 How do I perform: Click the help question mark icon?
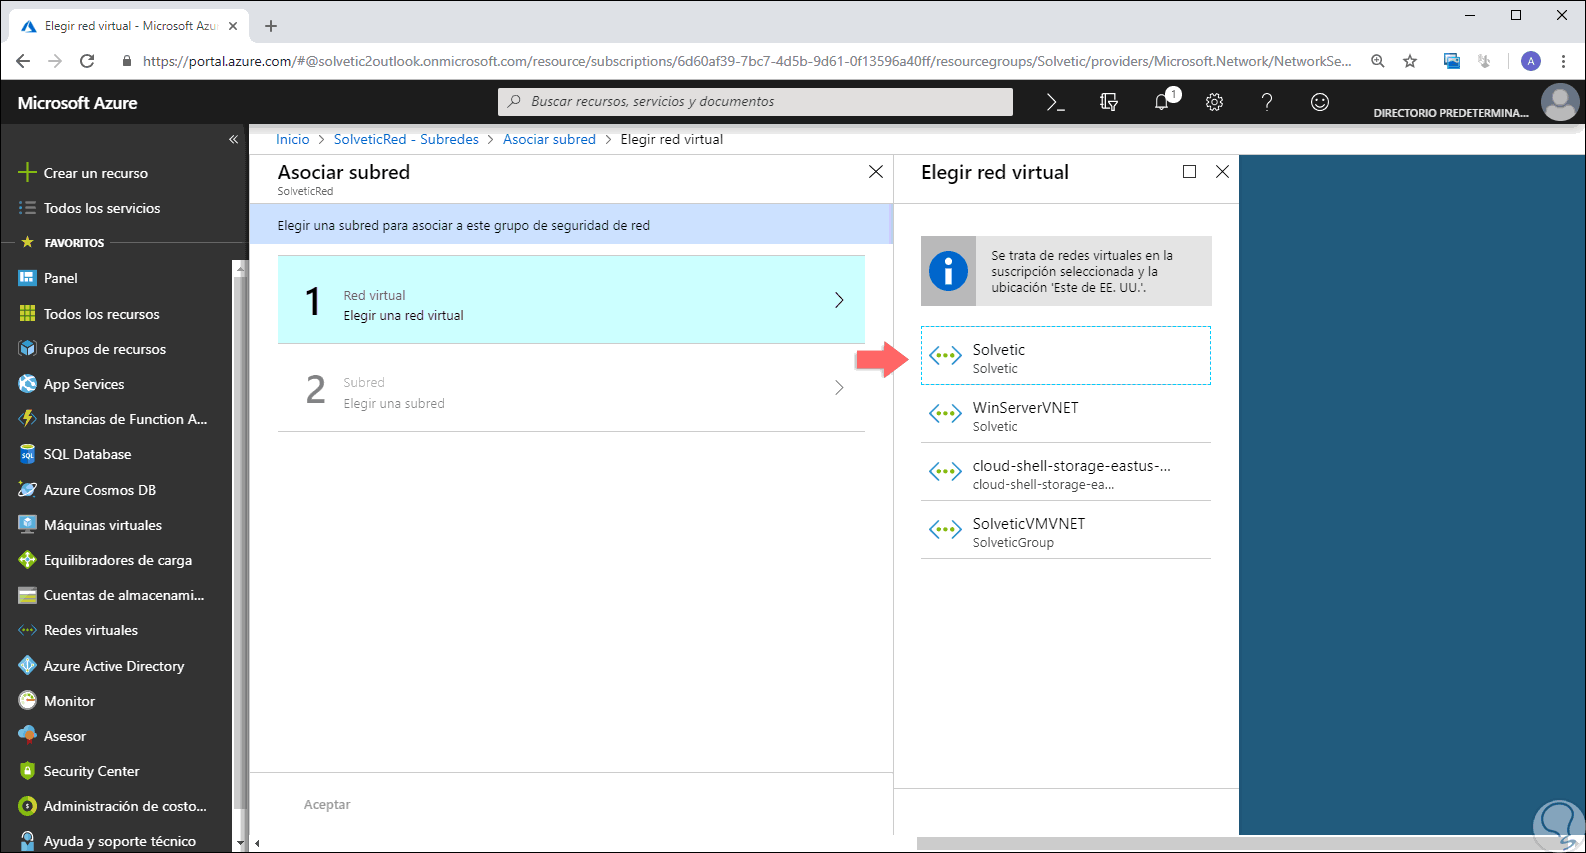[x=1267, y=102]
